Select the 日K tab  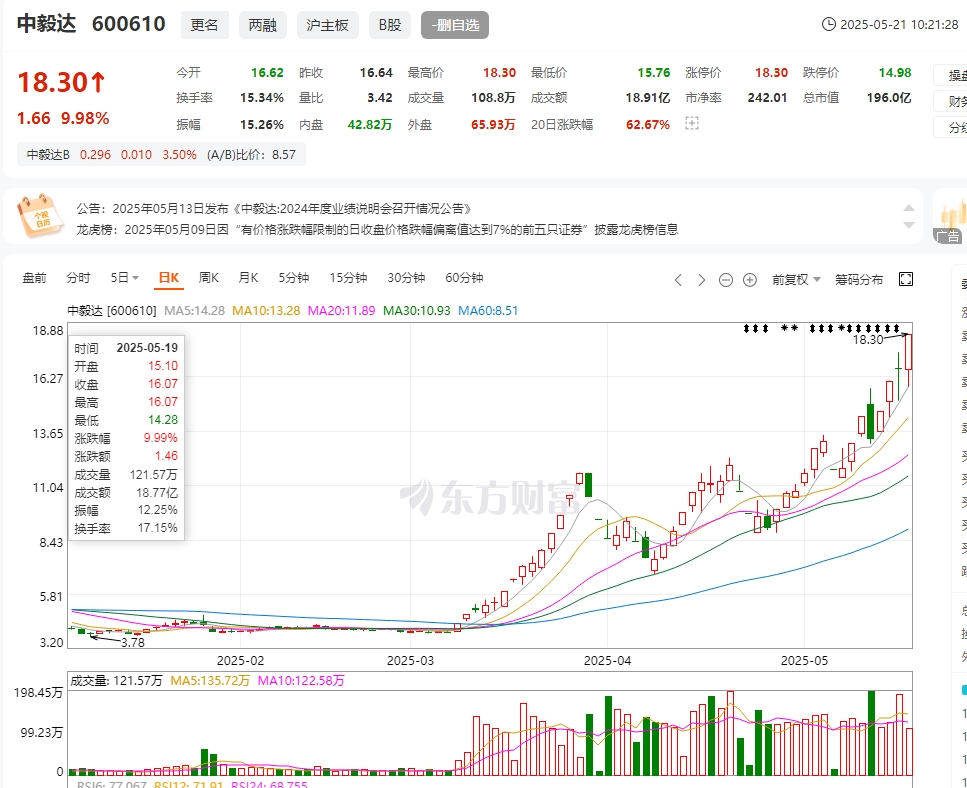(168, 278)
